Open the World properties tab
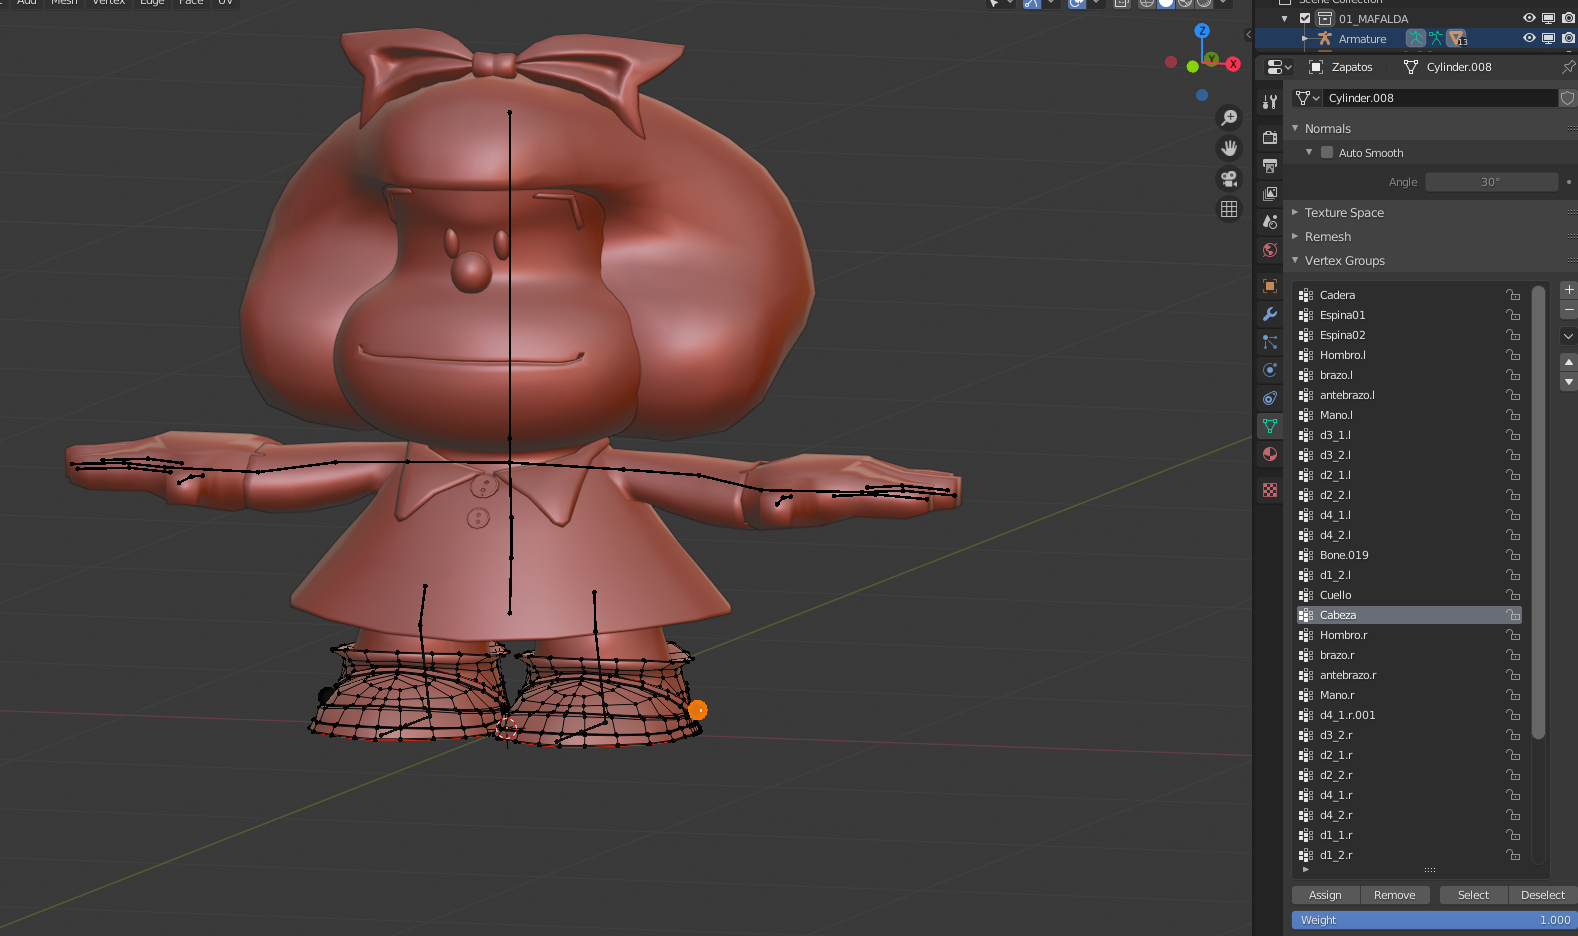Viewport: 1578px width, 936px height. (1270, 249)
